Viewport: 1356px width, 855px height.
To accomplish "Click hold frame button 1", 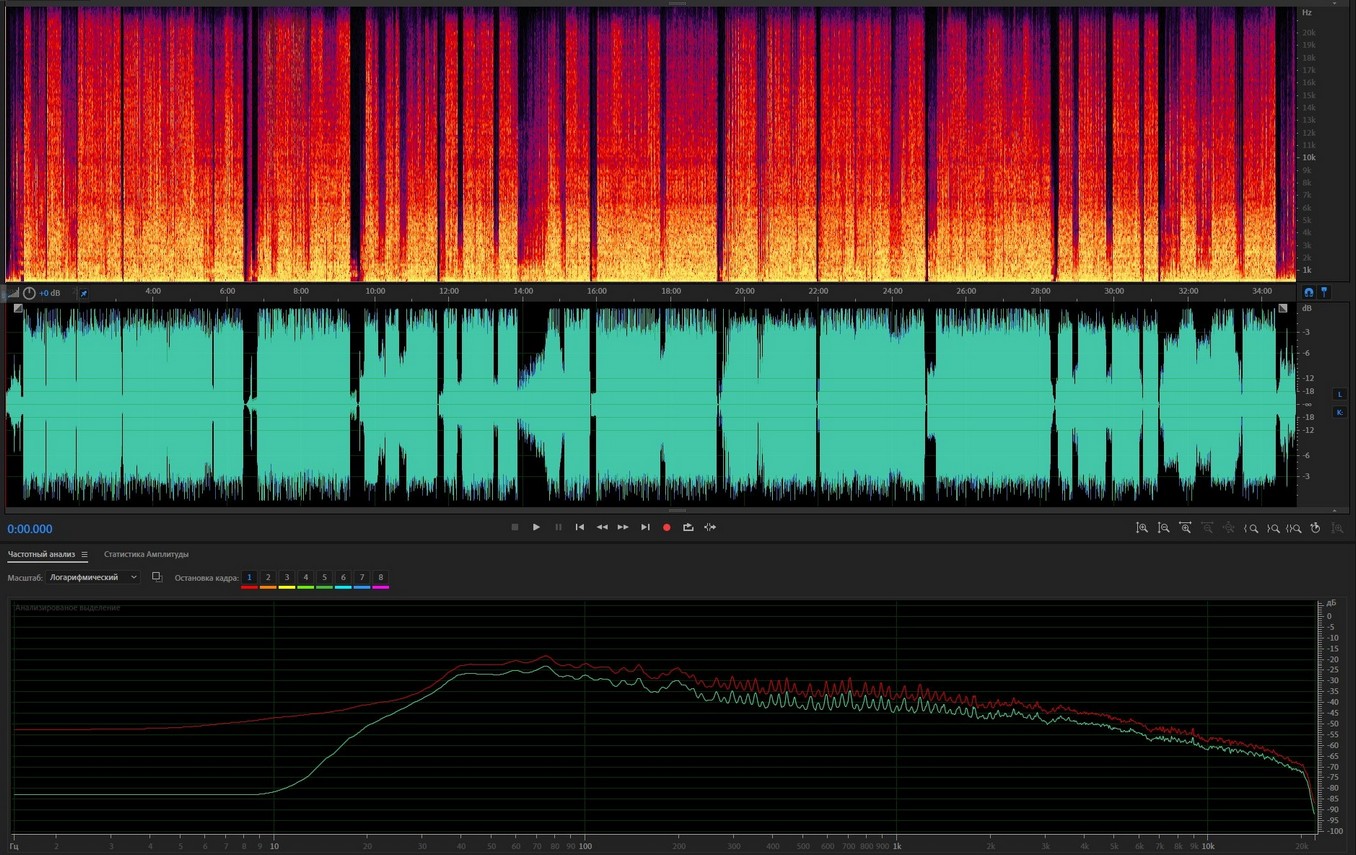I will tap(250, 577).
